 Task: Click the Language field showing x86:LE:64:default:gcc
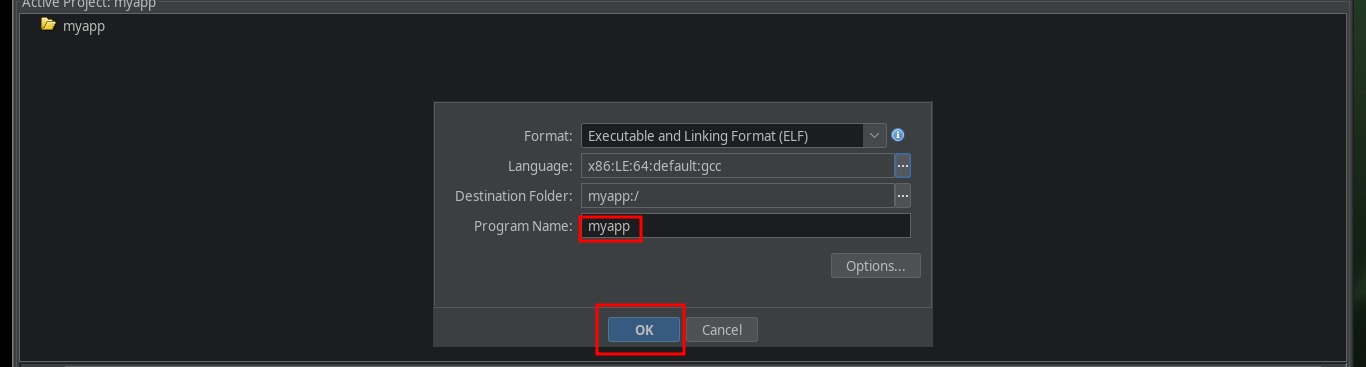click(x=737, y=165)
